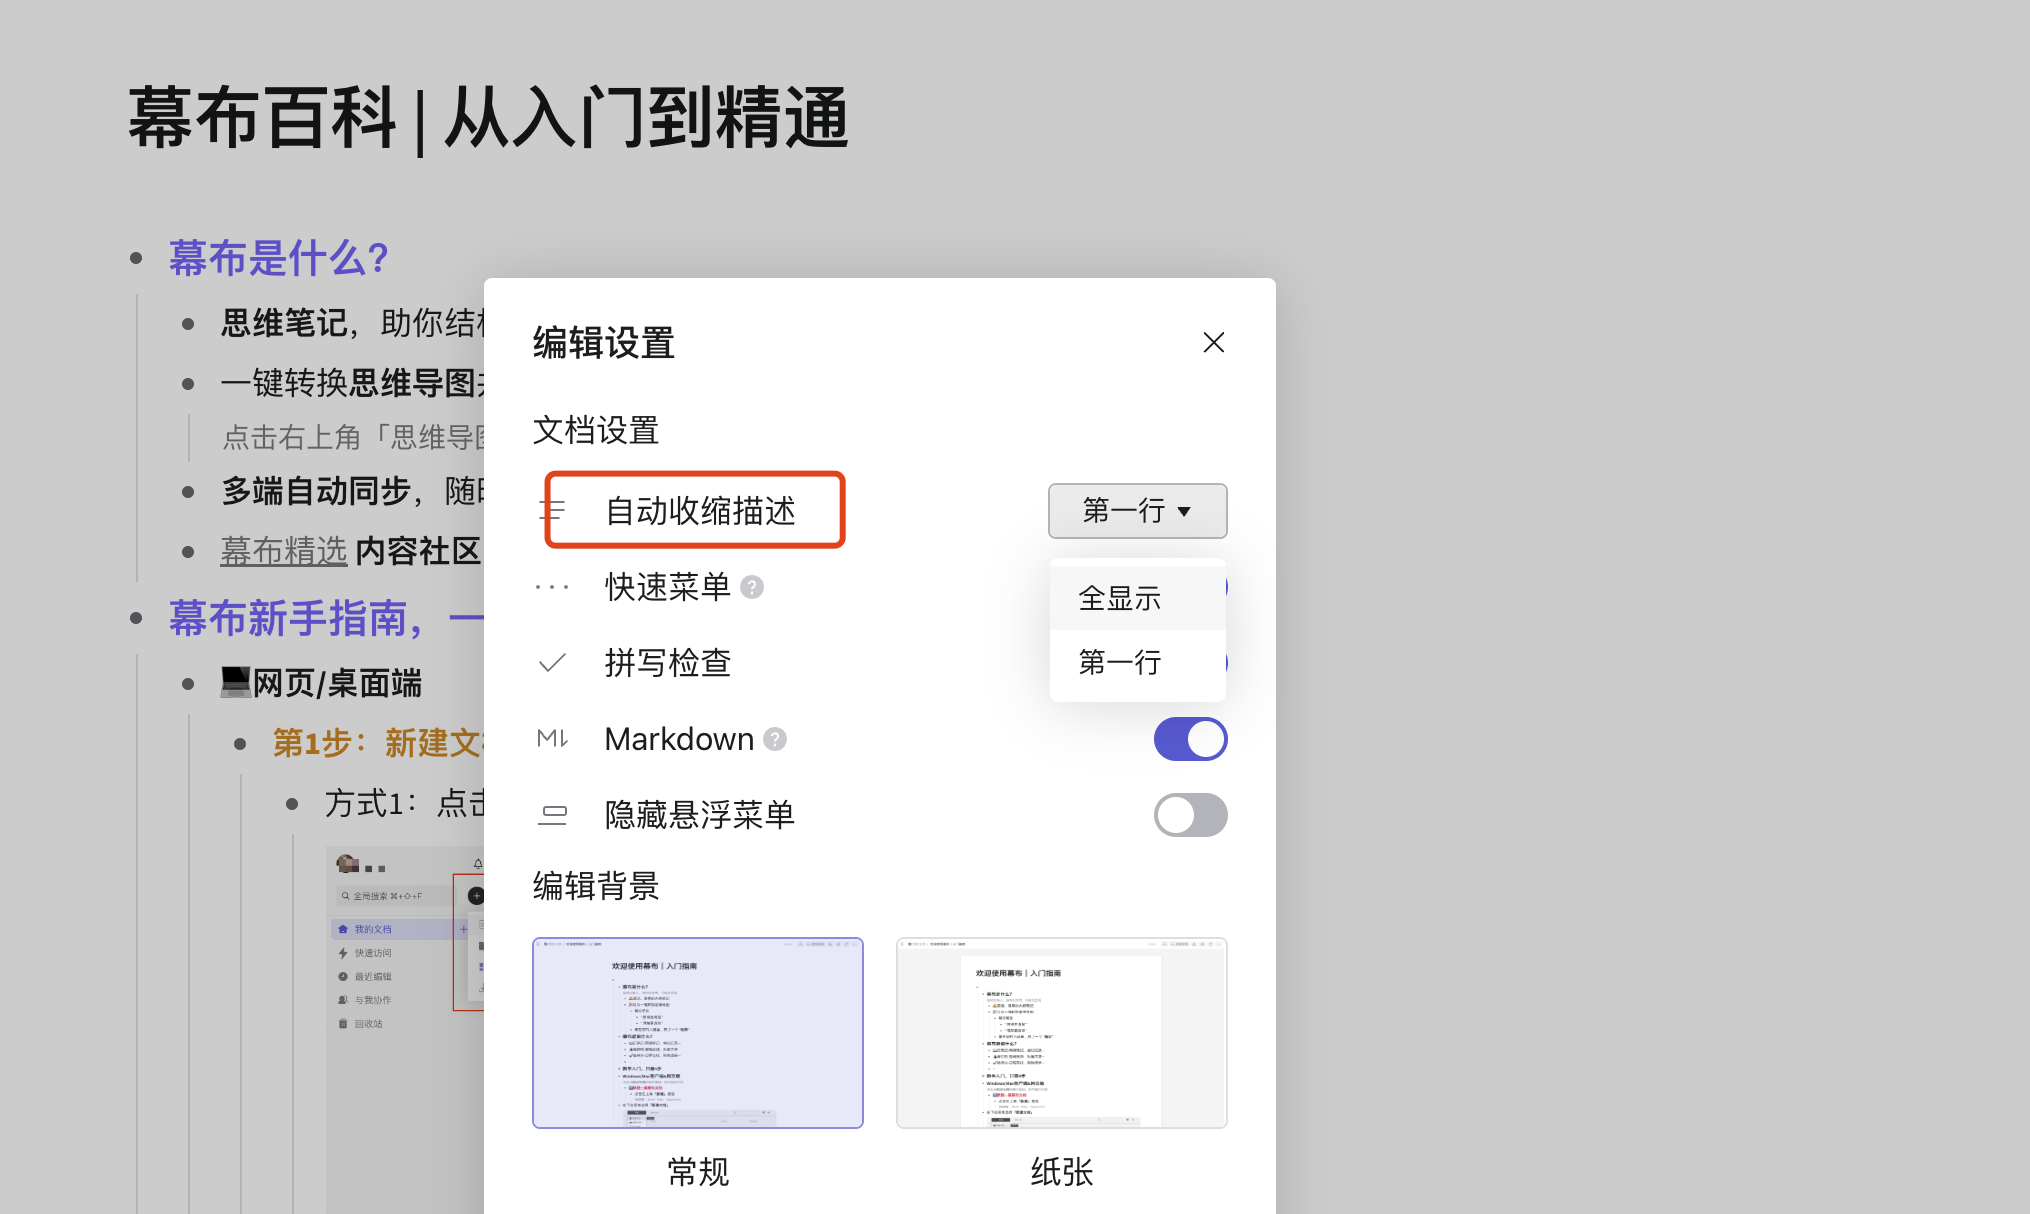Select the 纸张 background thumbnail
This screenshot has height=1214, width=2030.
tap(1062, 1033)
